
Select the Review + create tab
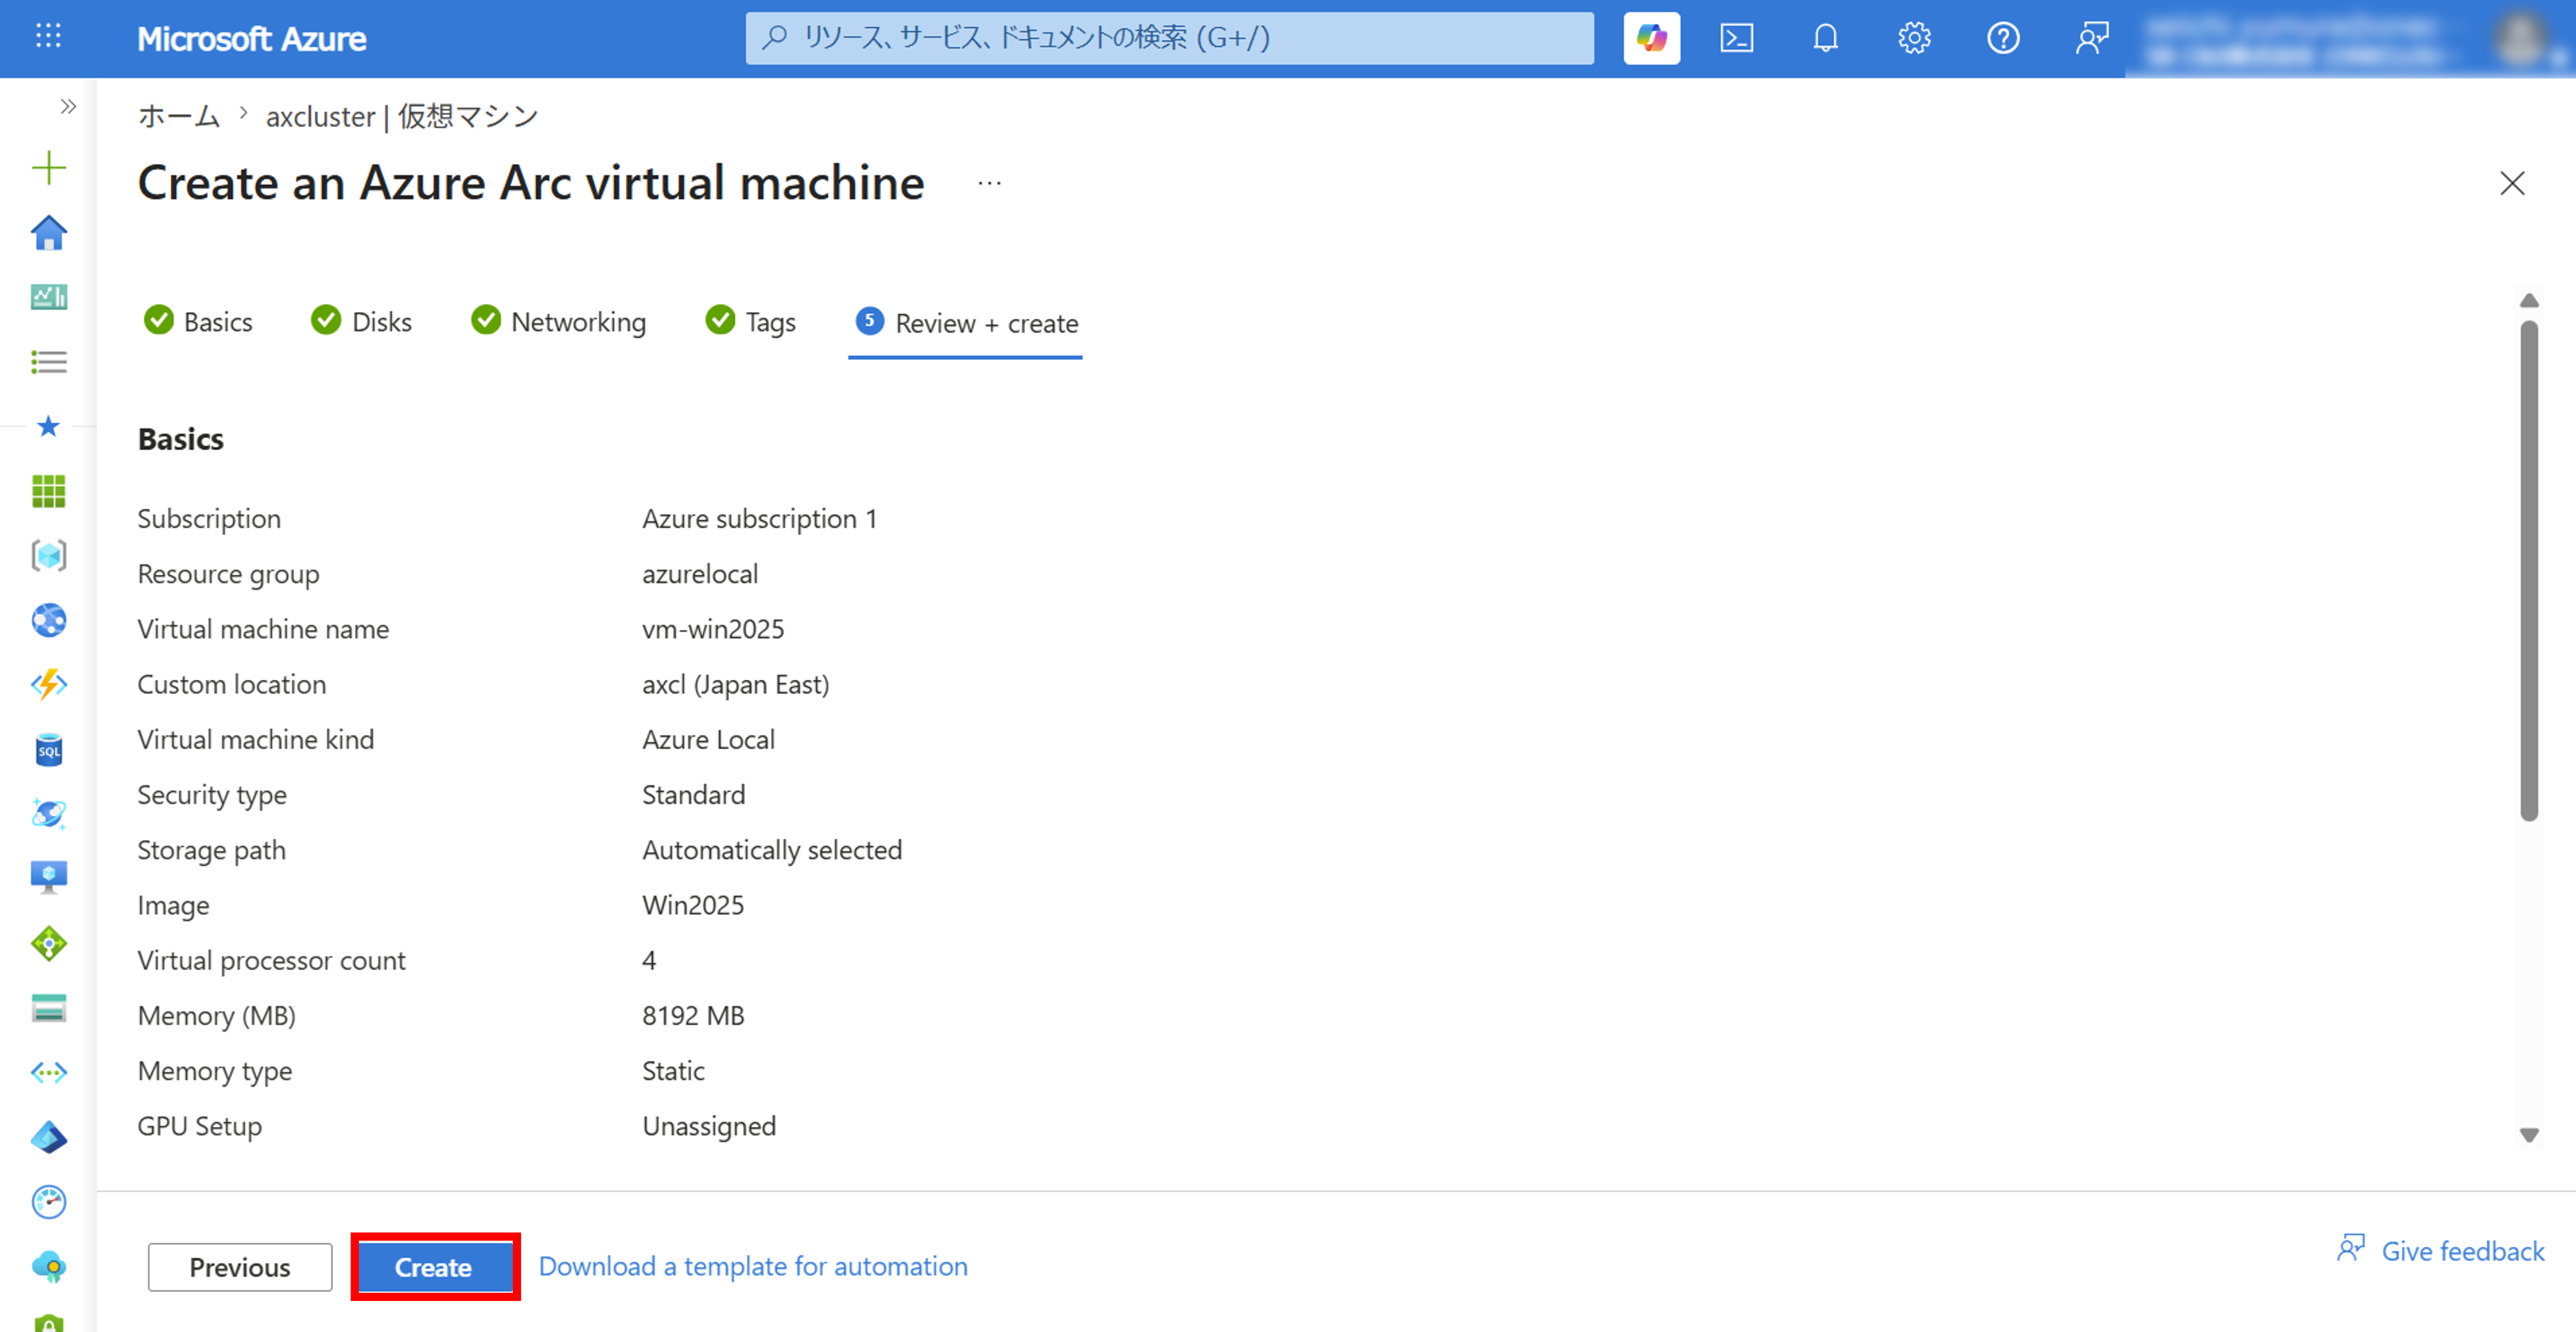coord(966,323)
